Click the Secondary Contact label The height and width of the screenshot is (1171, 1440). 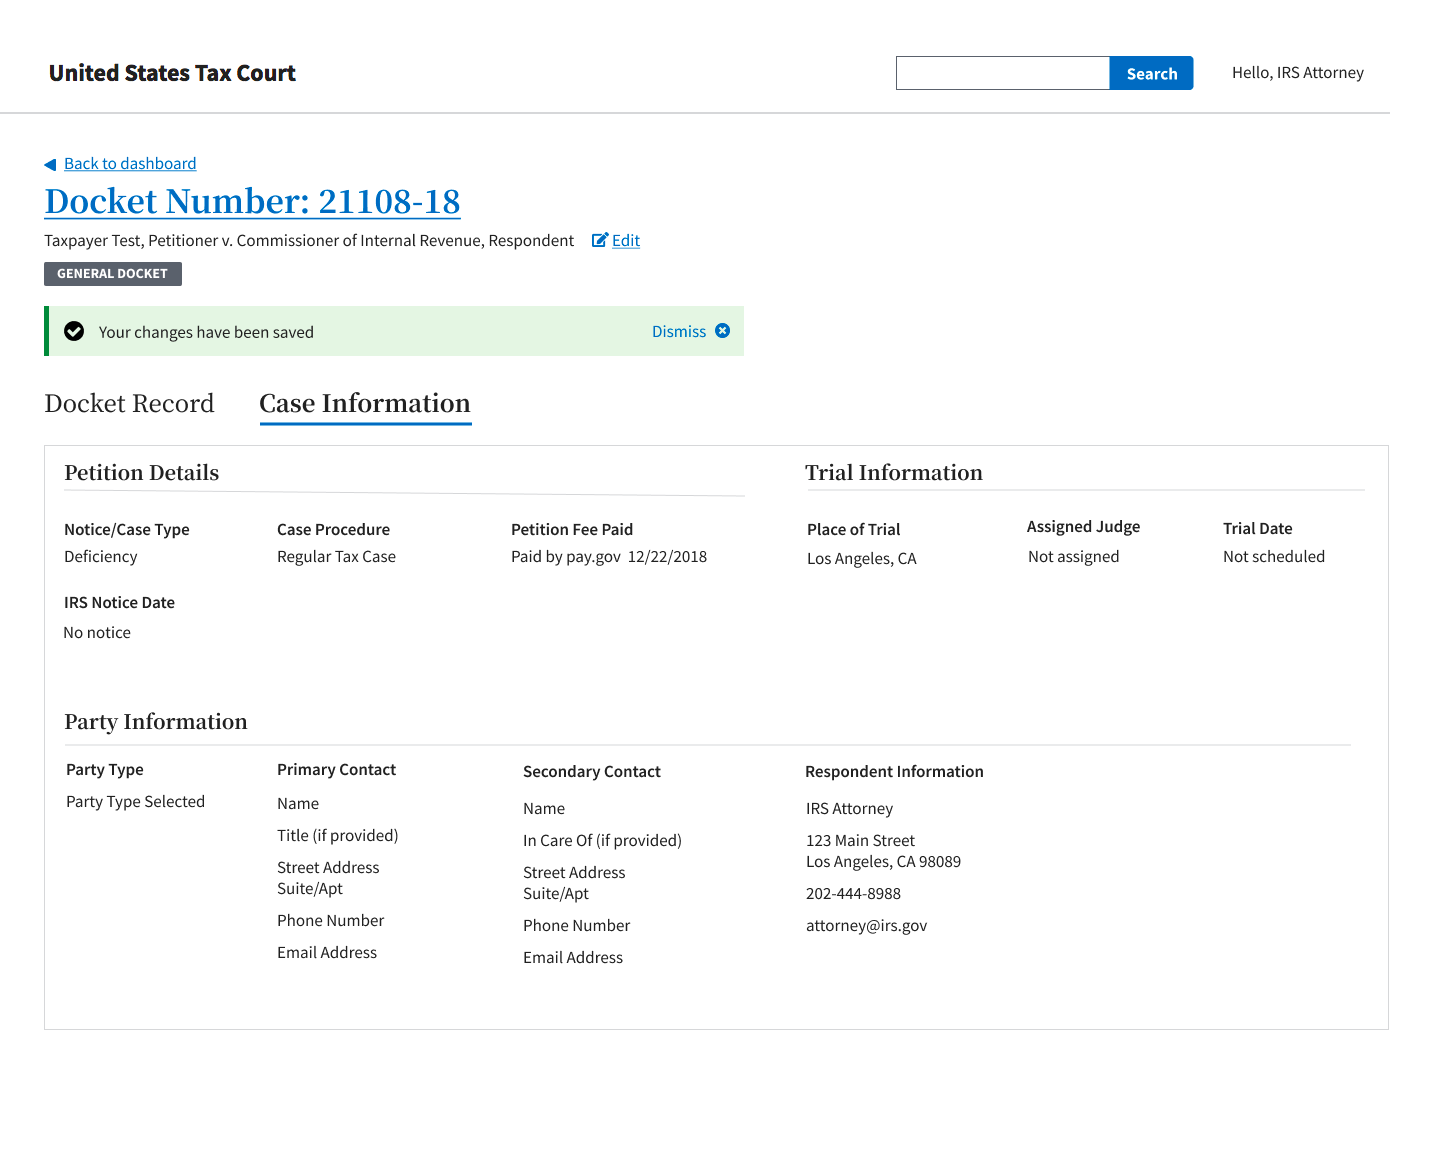point(592,772)
